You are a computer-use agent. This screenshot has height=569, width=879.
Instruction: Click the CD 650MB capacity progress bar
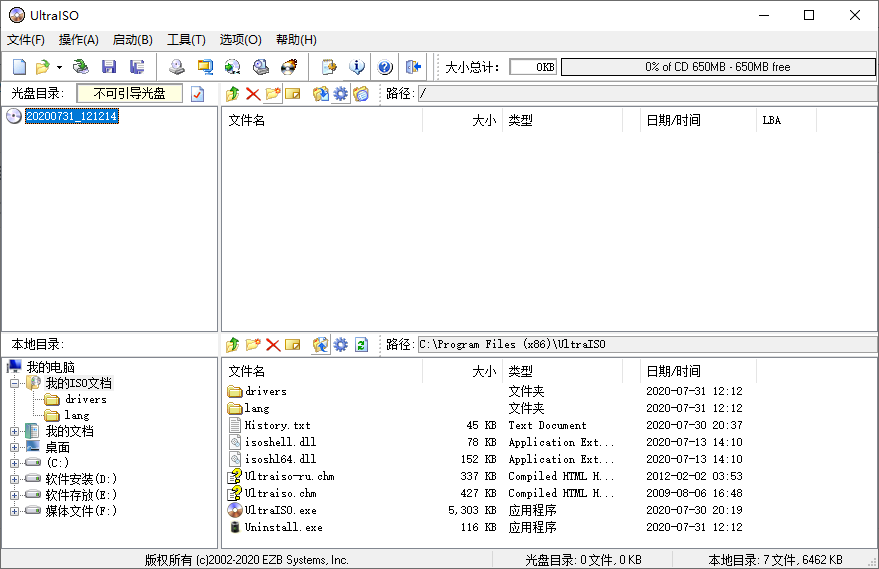[718, 67]
